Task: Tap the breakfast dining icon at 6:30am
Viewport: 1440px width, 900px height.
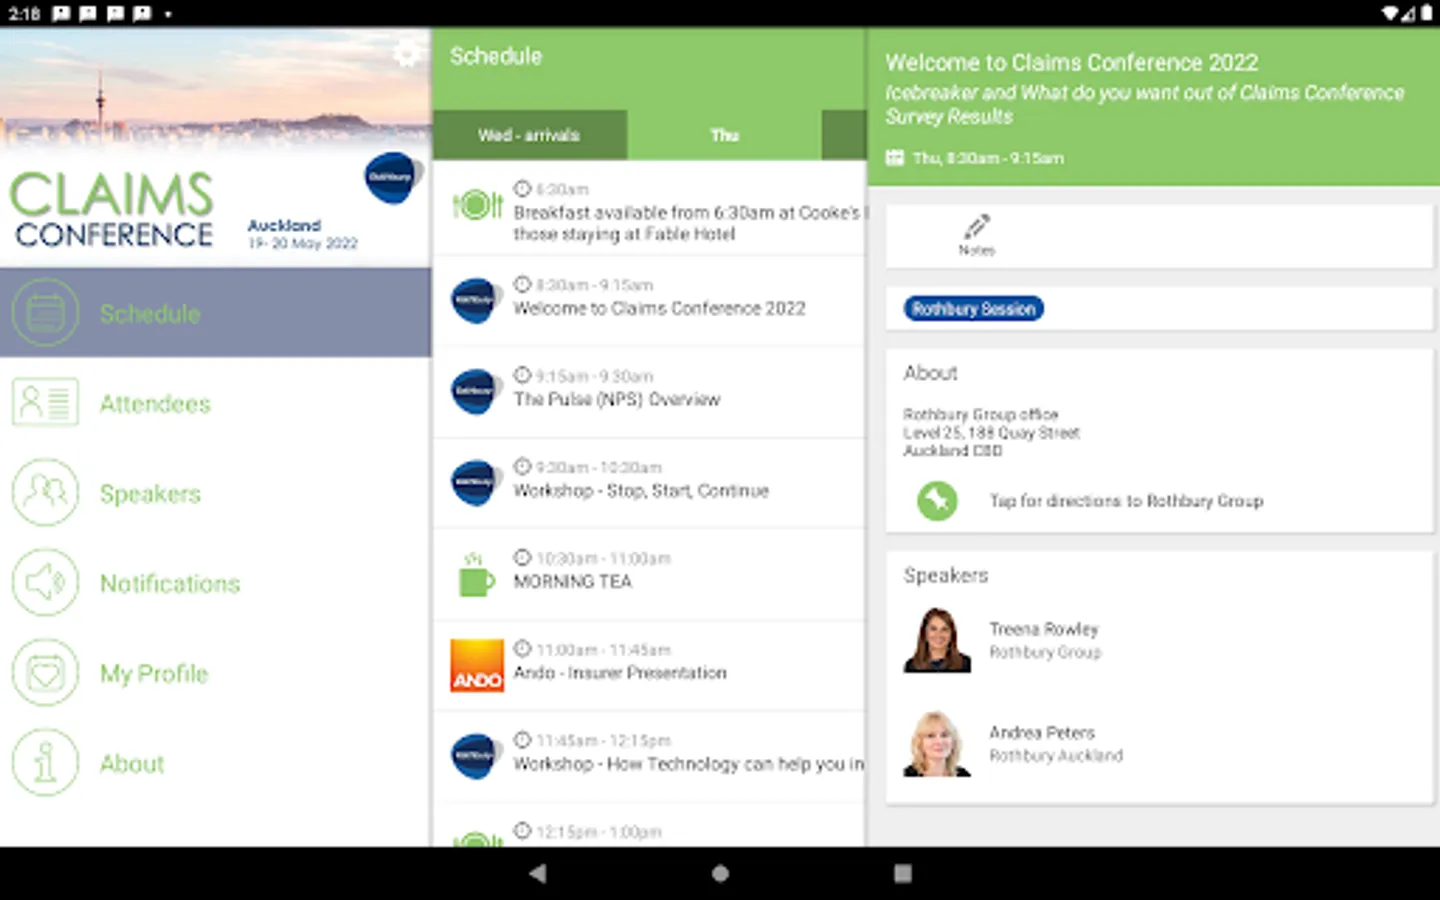Action: coord(477,206)
